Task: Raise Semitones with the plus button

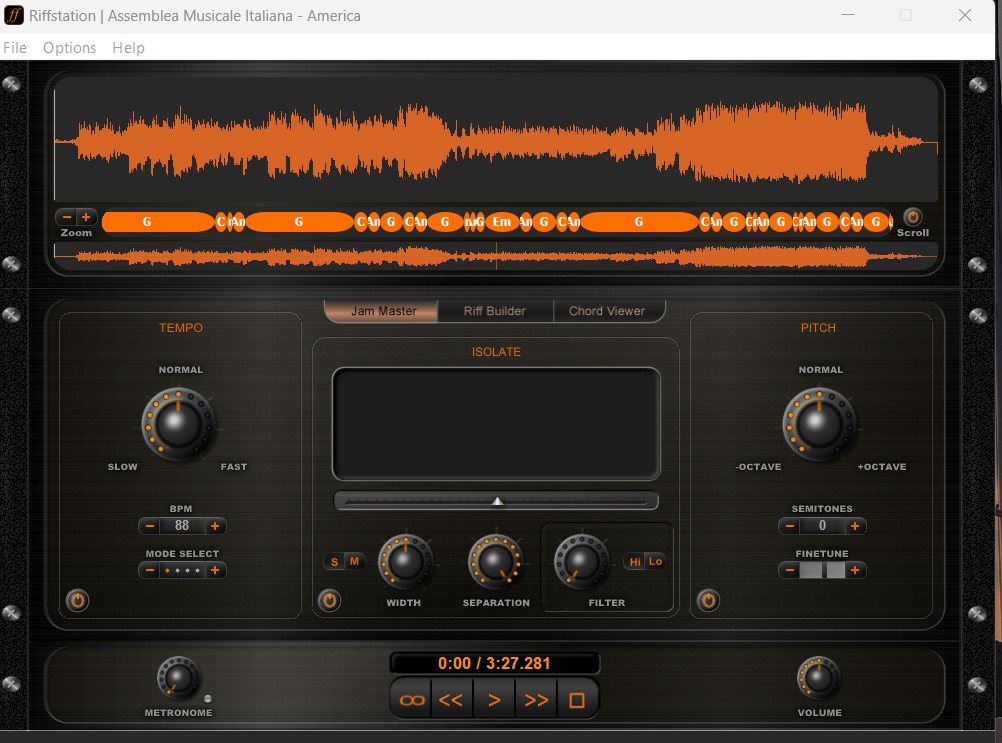Action: click(855, 526)
